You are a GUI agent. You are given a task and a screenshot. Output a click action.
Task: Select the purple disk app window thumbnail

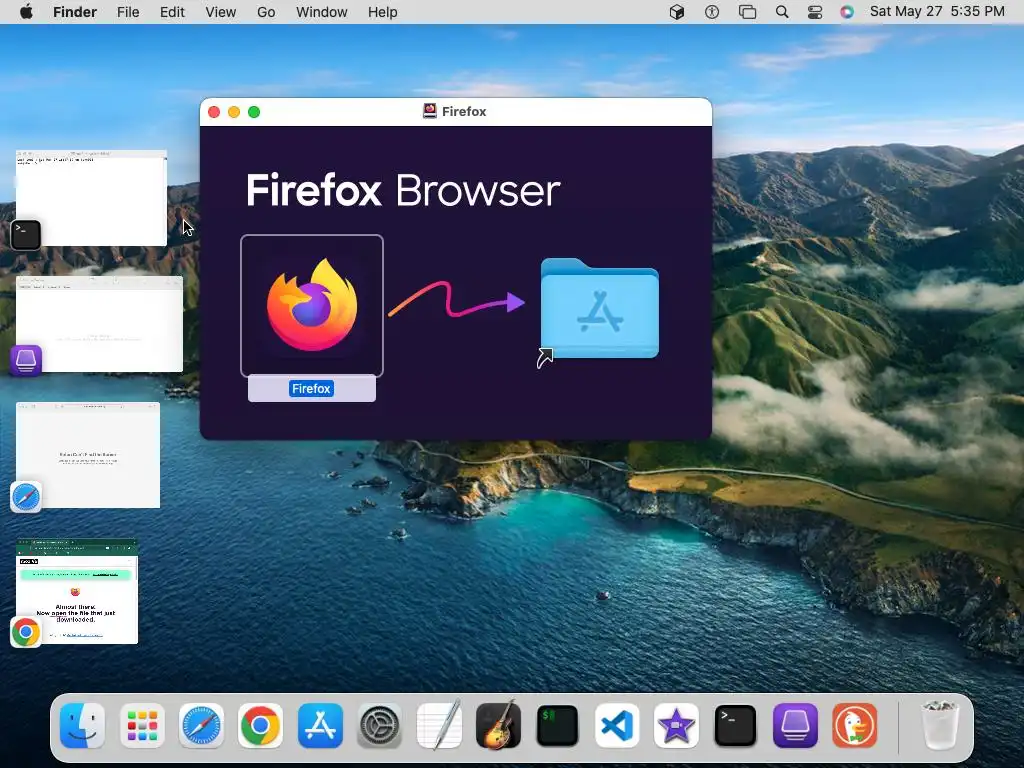point(99,324)
